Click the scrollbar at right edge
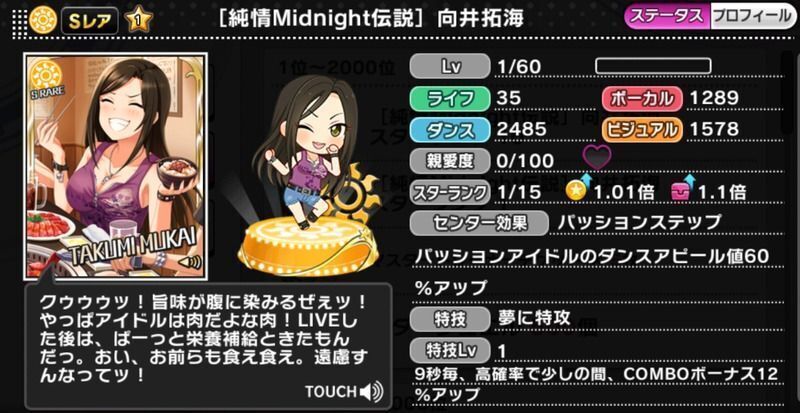The width and height of the screenshot is (800, 413). tap(789, 92)
